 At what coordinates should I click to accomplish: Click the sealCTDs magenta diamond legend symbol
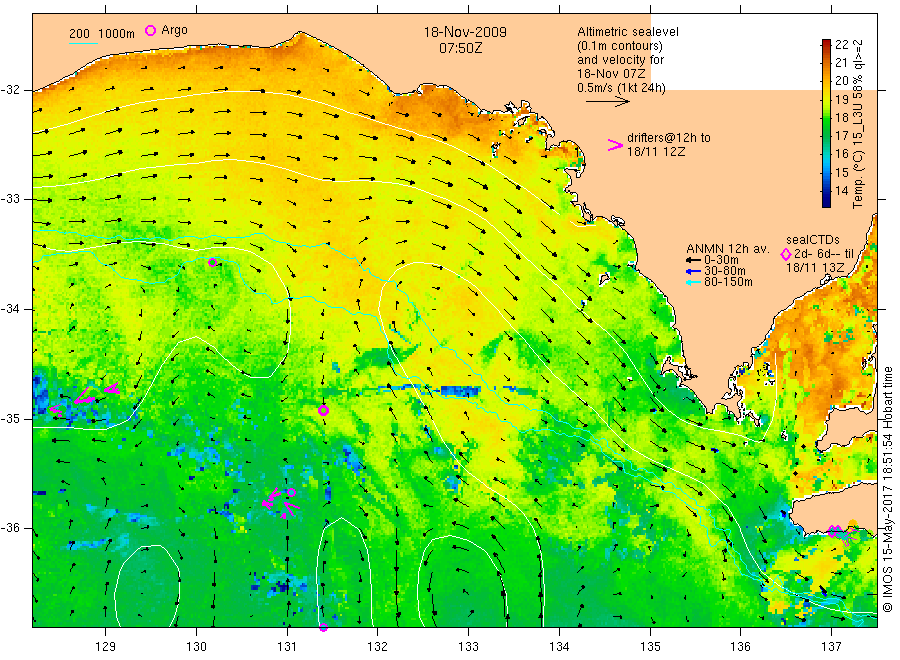[x=786, y=254]
